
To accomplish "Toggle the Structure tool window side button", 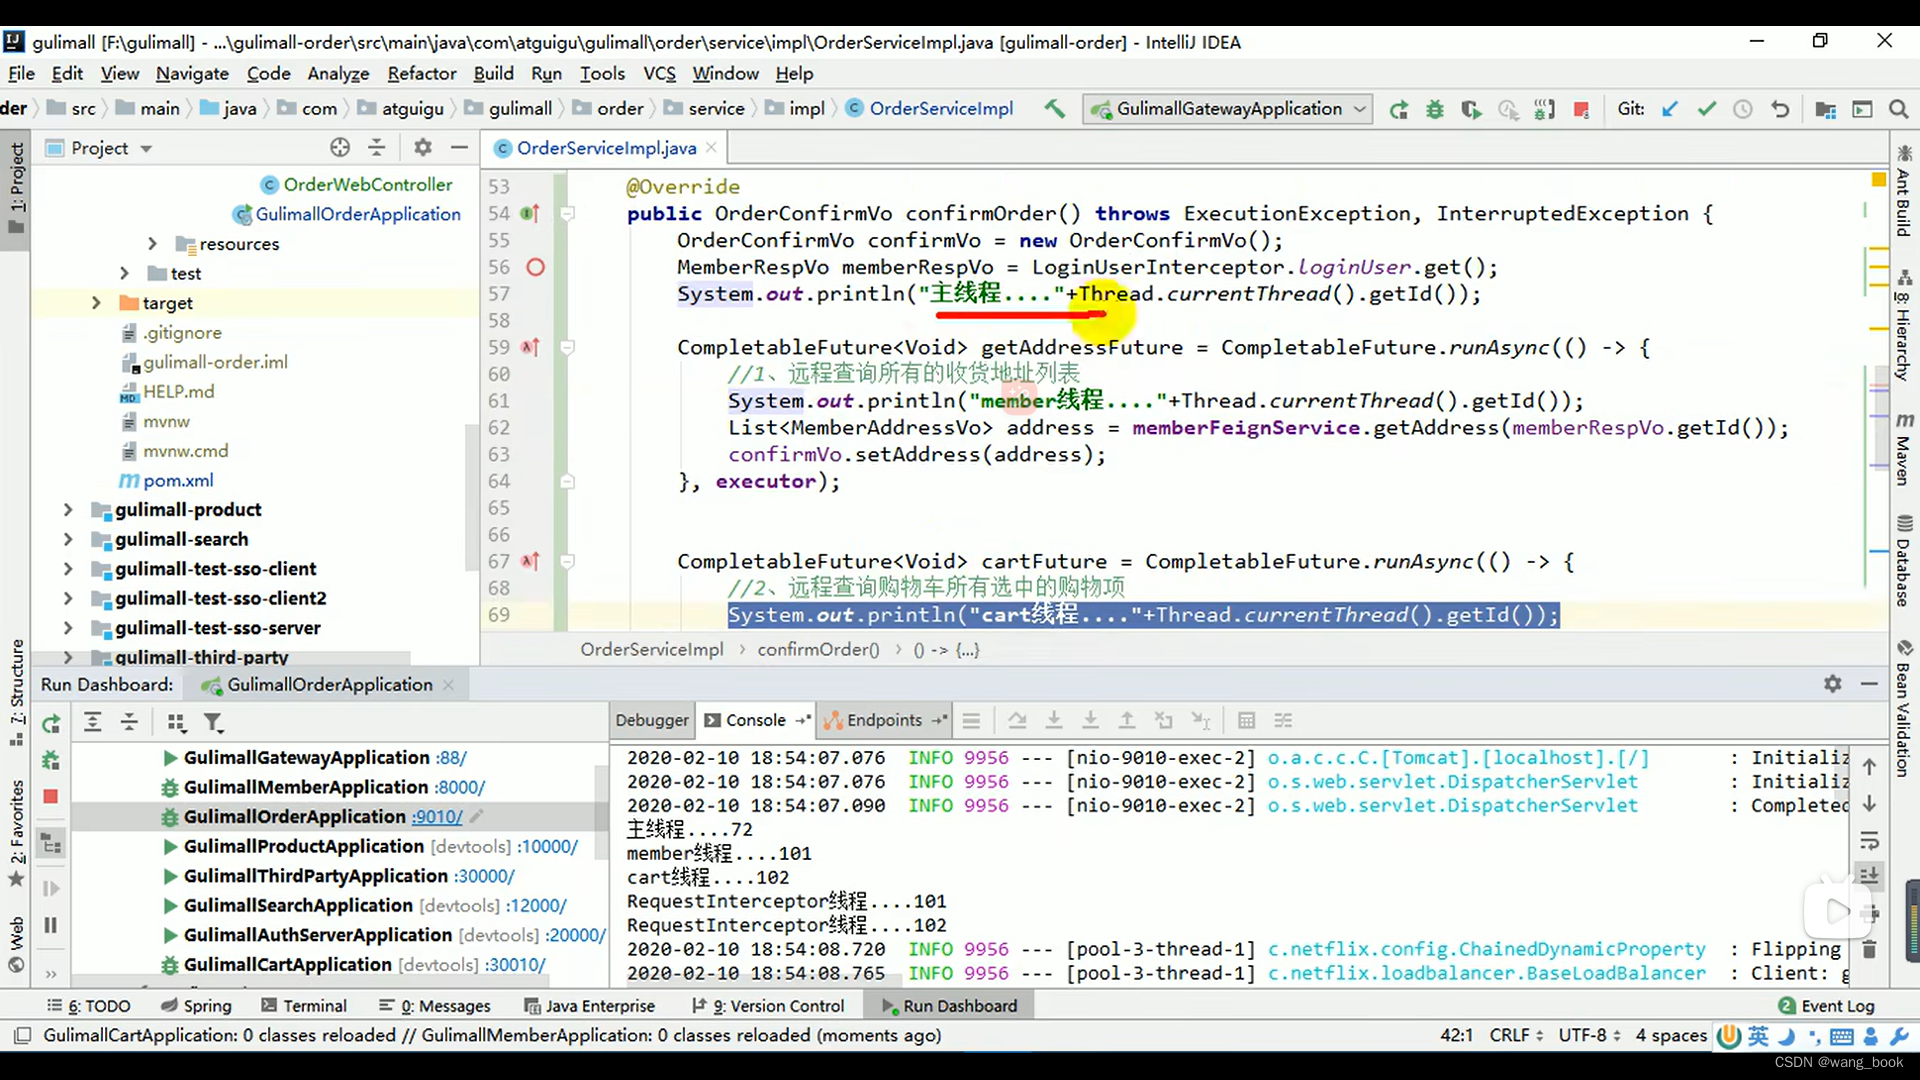I will tap(16, 692).
